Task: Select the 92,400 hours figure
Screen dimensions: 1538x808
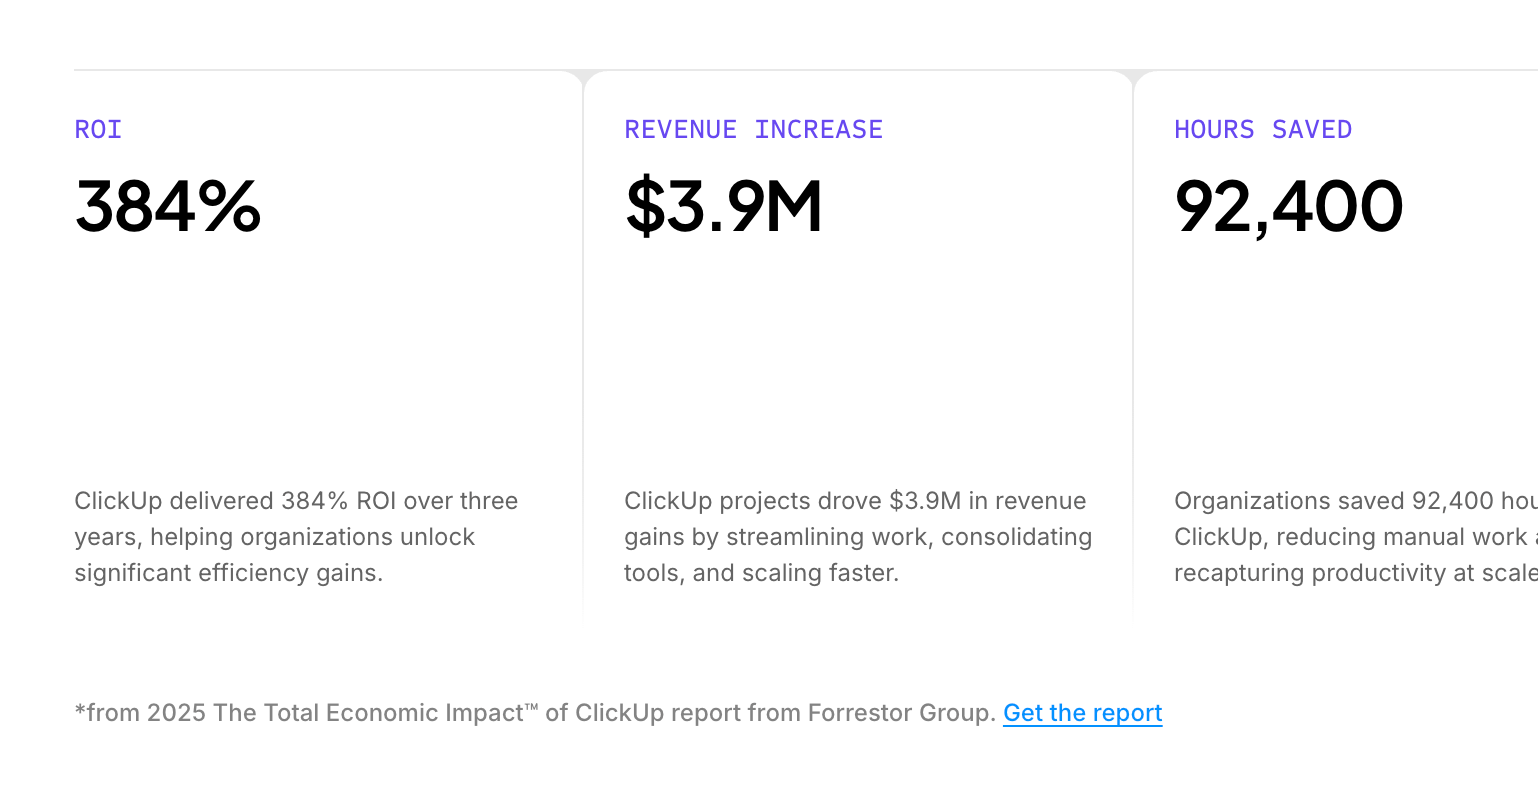Action: (1288, 207)
